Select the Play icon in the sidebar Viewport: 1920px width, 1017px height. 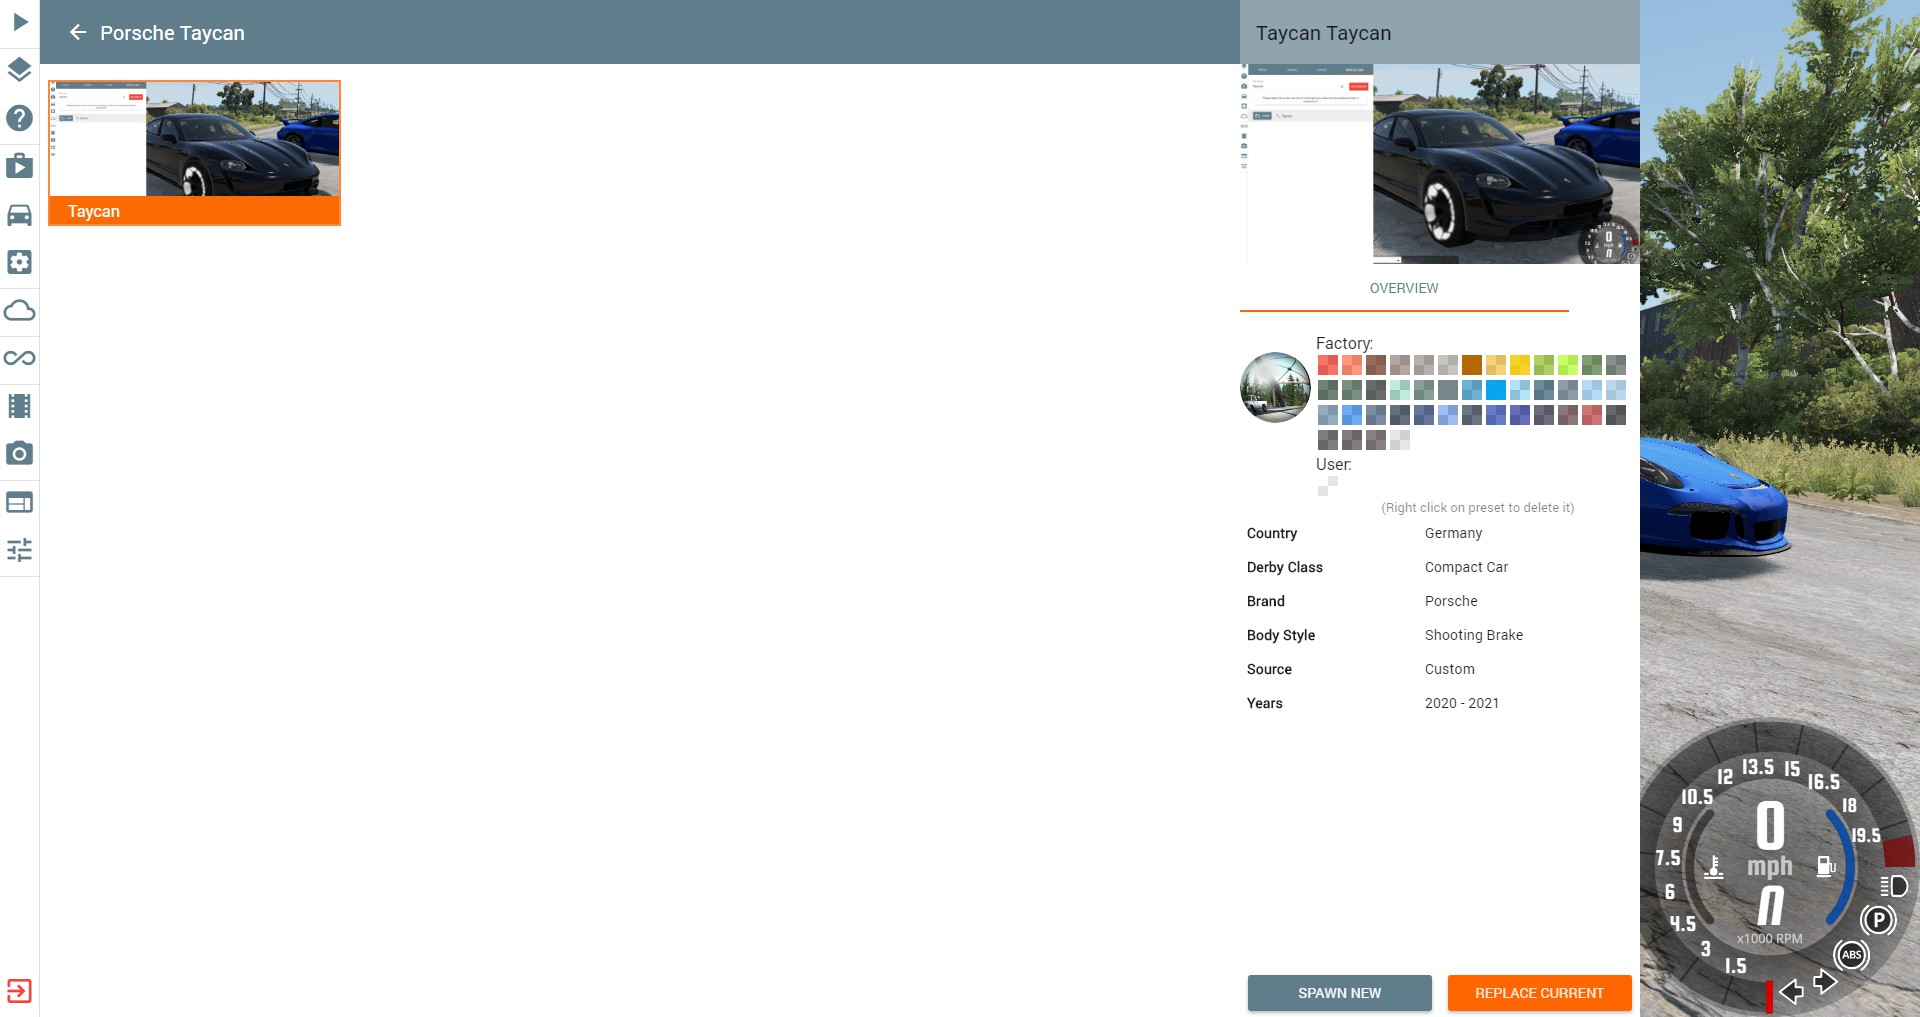[19, 22]
